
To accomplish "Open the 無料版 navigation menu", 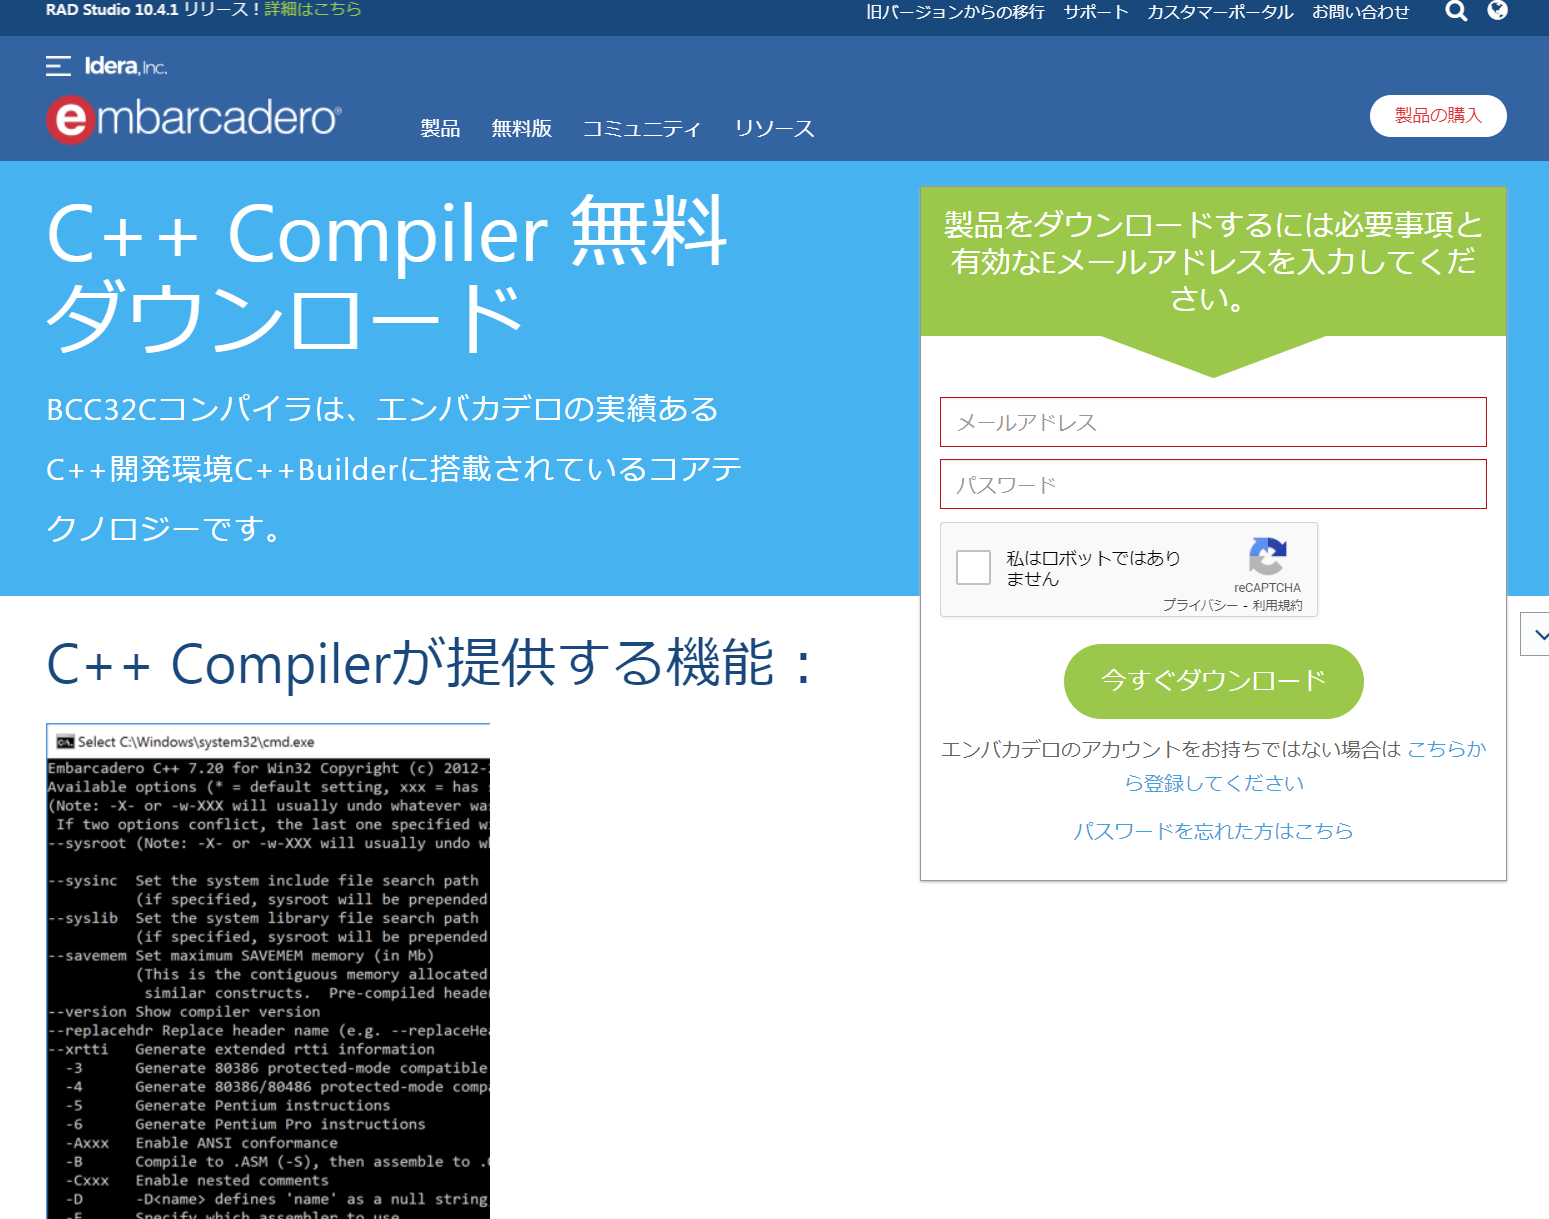I will coord(521,128).
